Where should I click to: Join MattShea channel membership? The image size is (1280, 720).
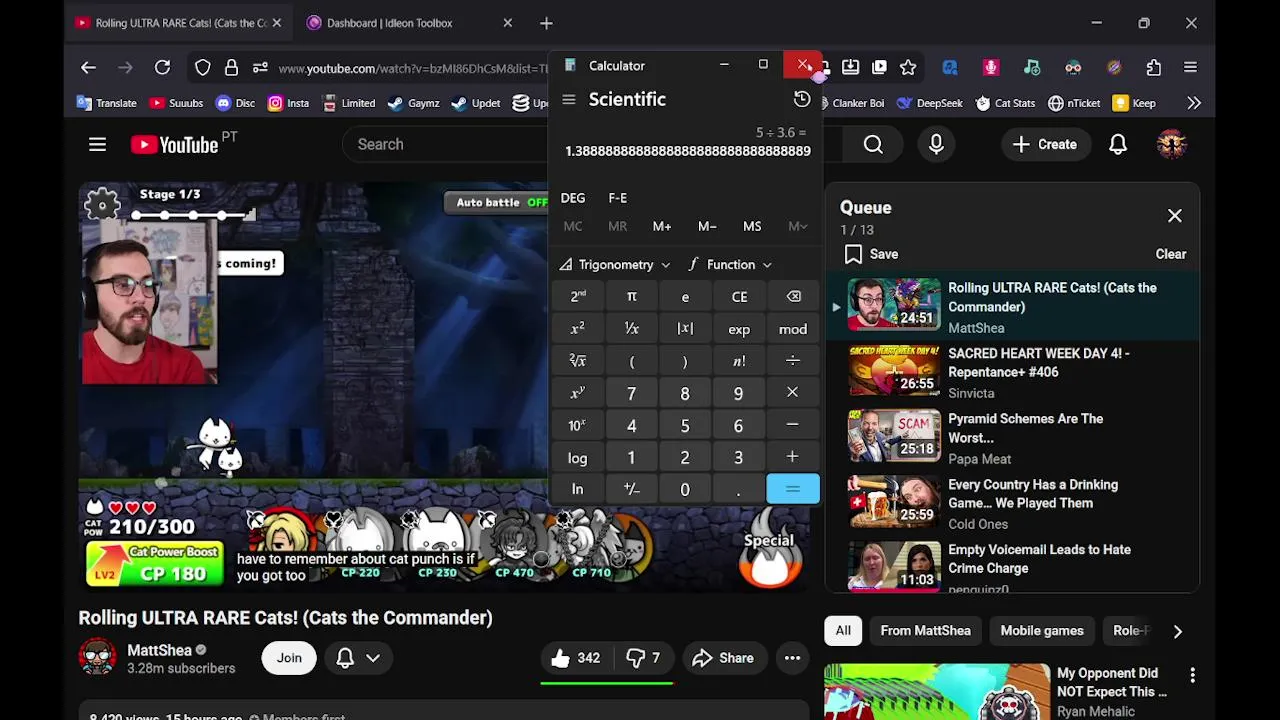point(289,658)
